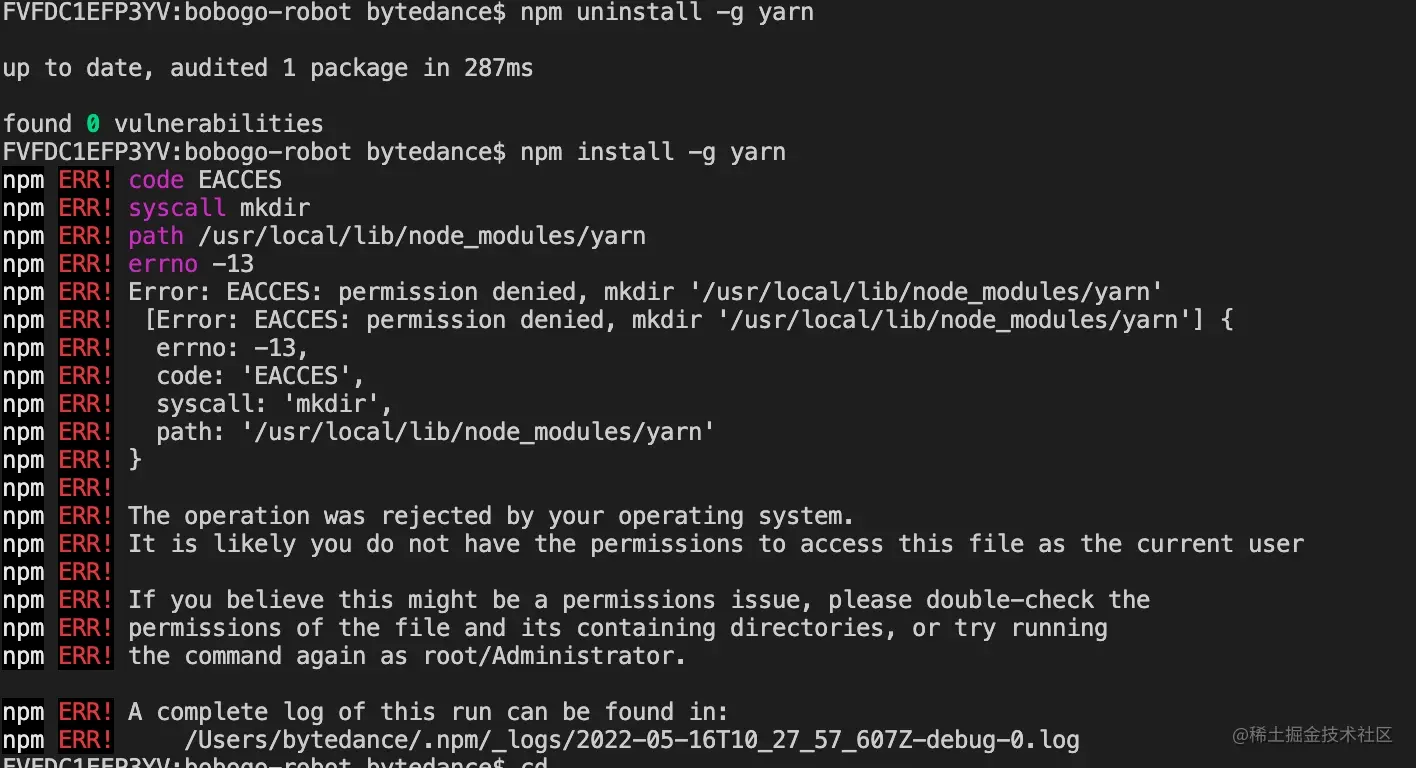Click the "syscall: 'mkdir'," object property
The width and height of the screenshot is (1416, 768).
[274, 404]
